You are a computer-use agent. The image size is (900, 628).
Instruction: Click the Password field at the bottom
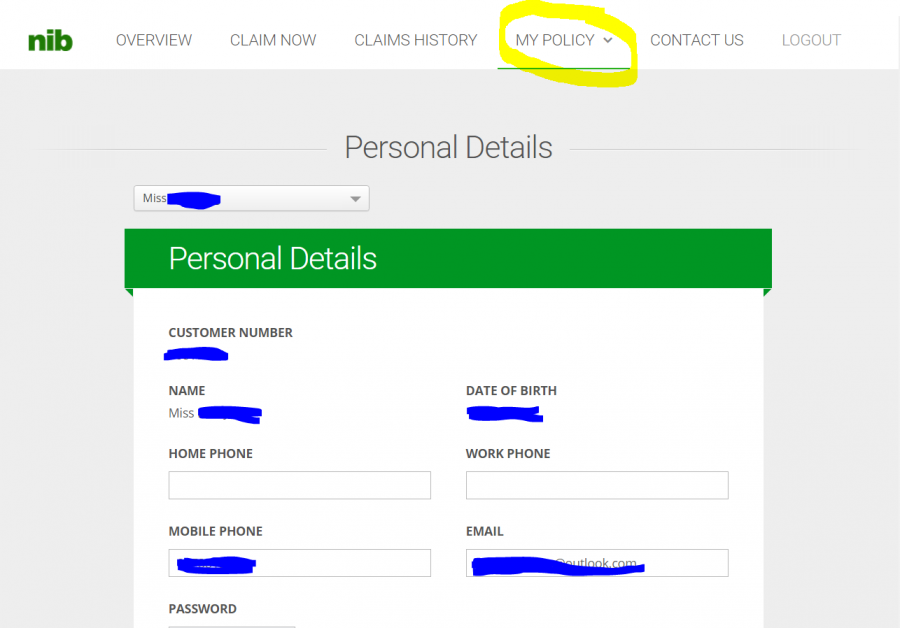pos(232,624)
